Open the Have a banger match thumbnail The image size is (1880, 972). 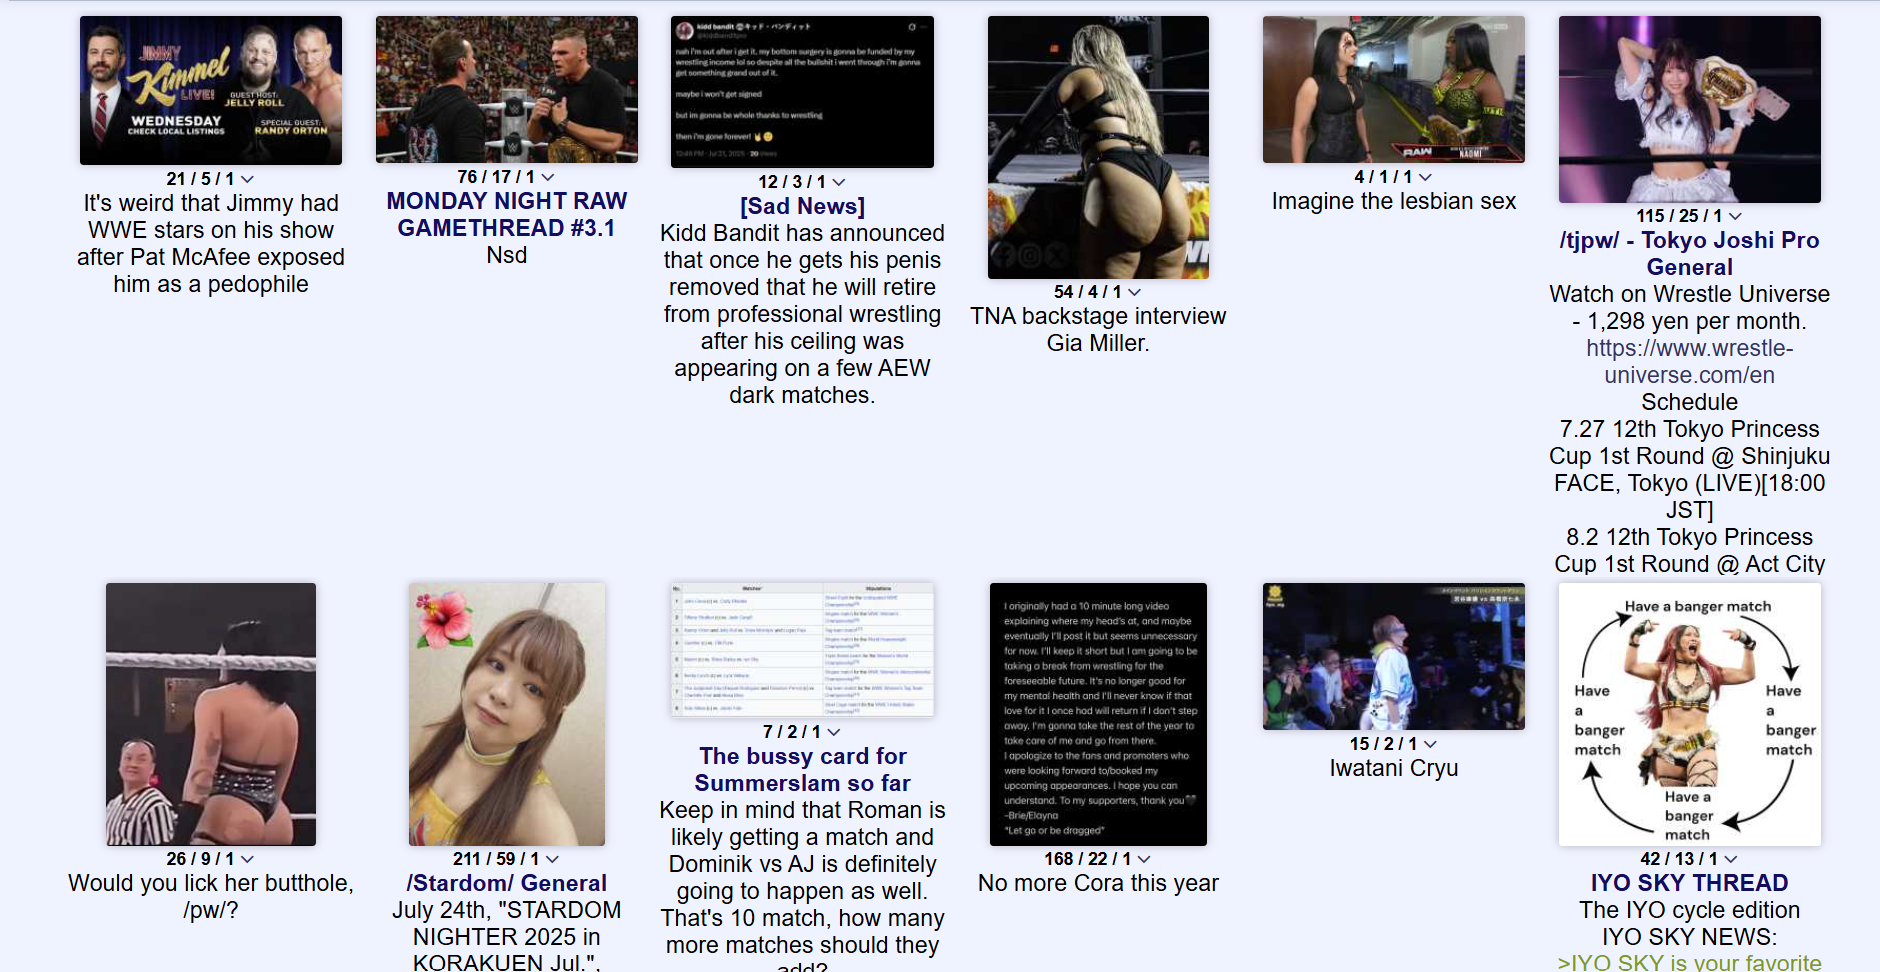pyautogui.click(x=1690, y=714)
